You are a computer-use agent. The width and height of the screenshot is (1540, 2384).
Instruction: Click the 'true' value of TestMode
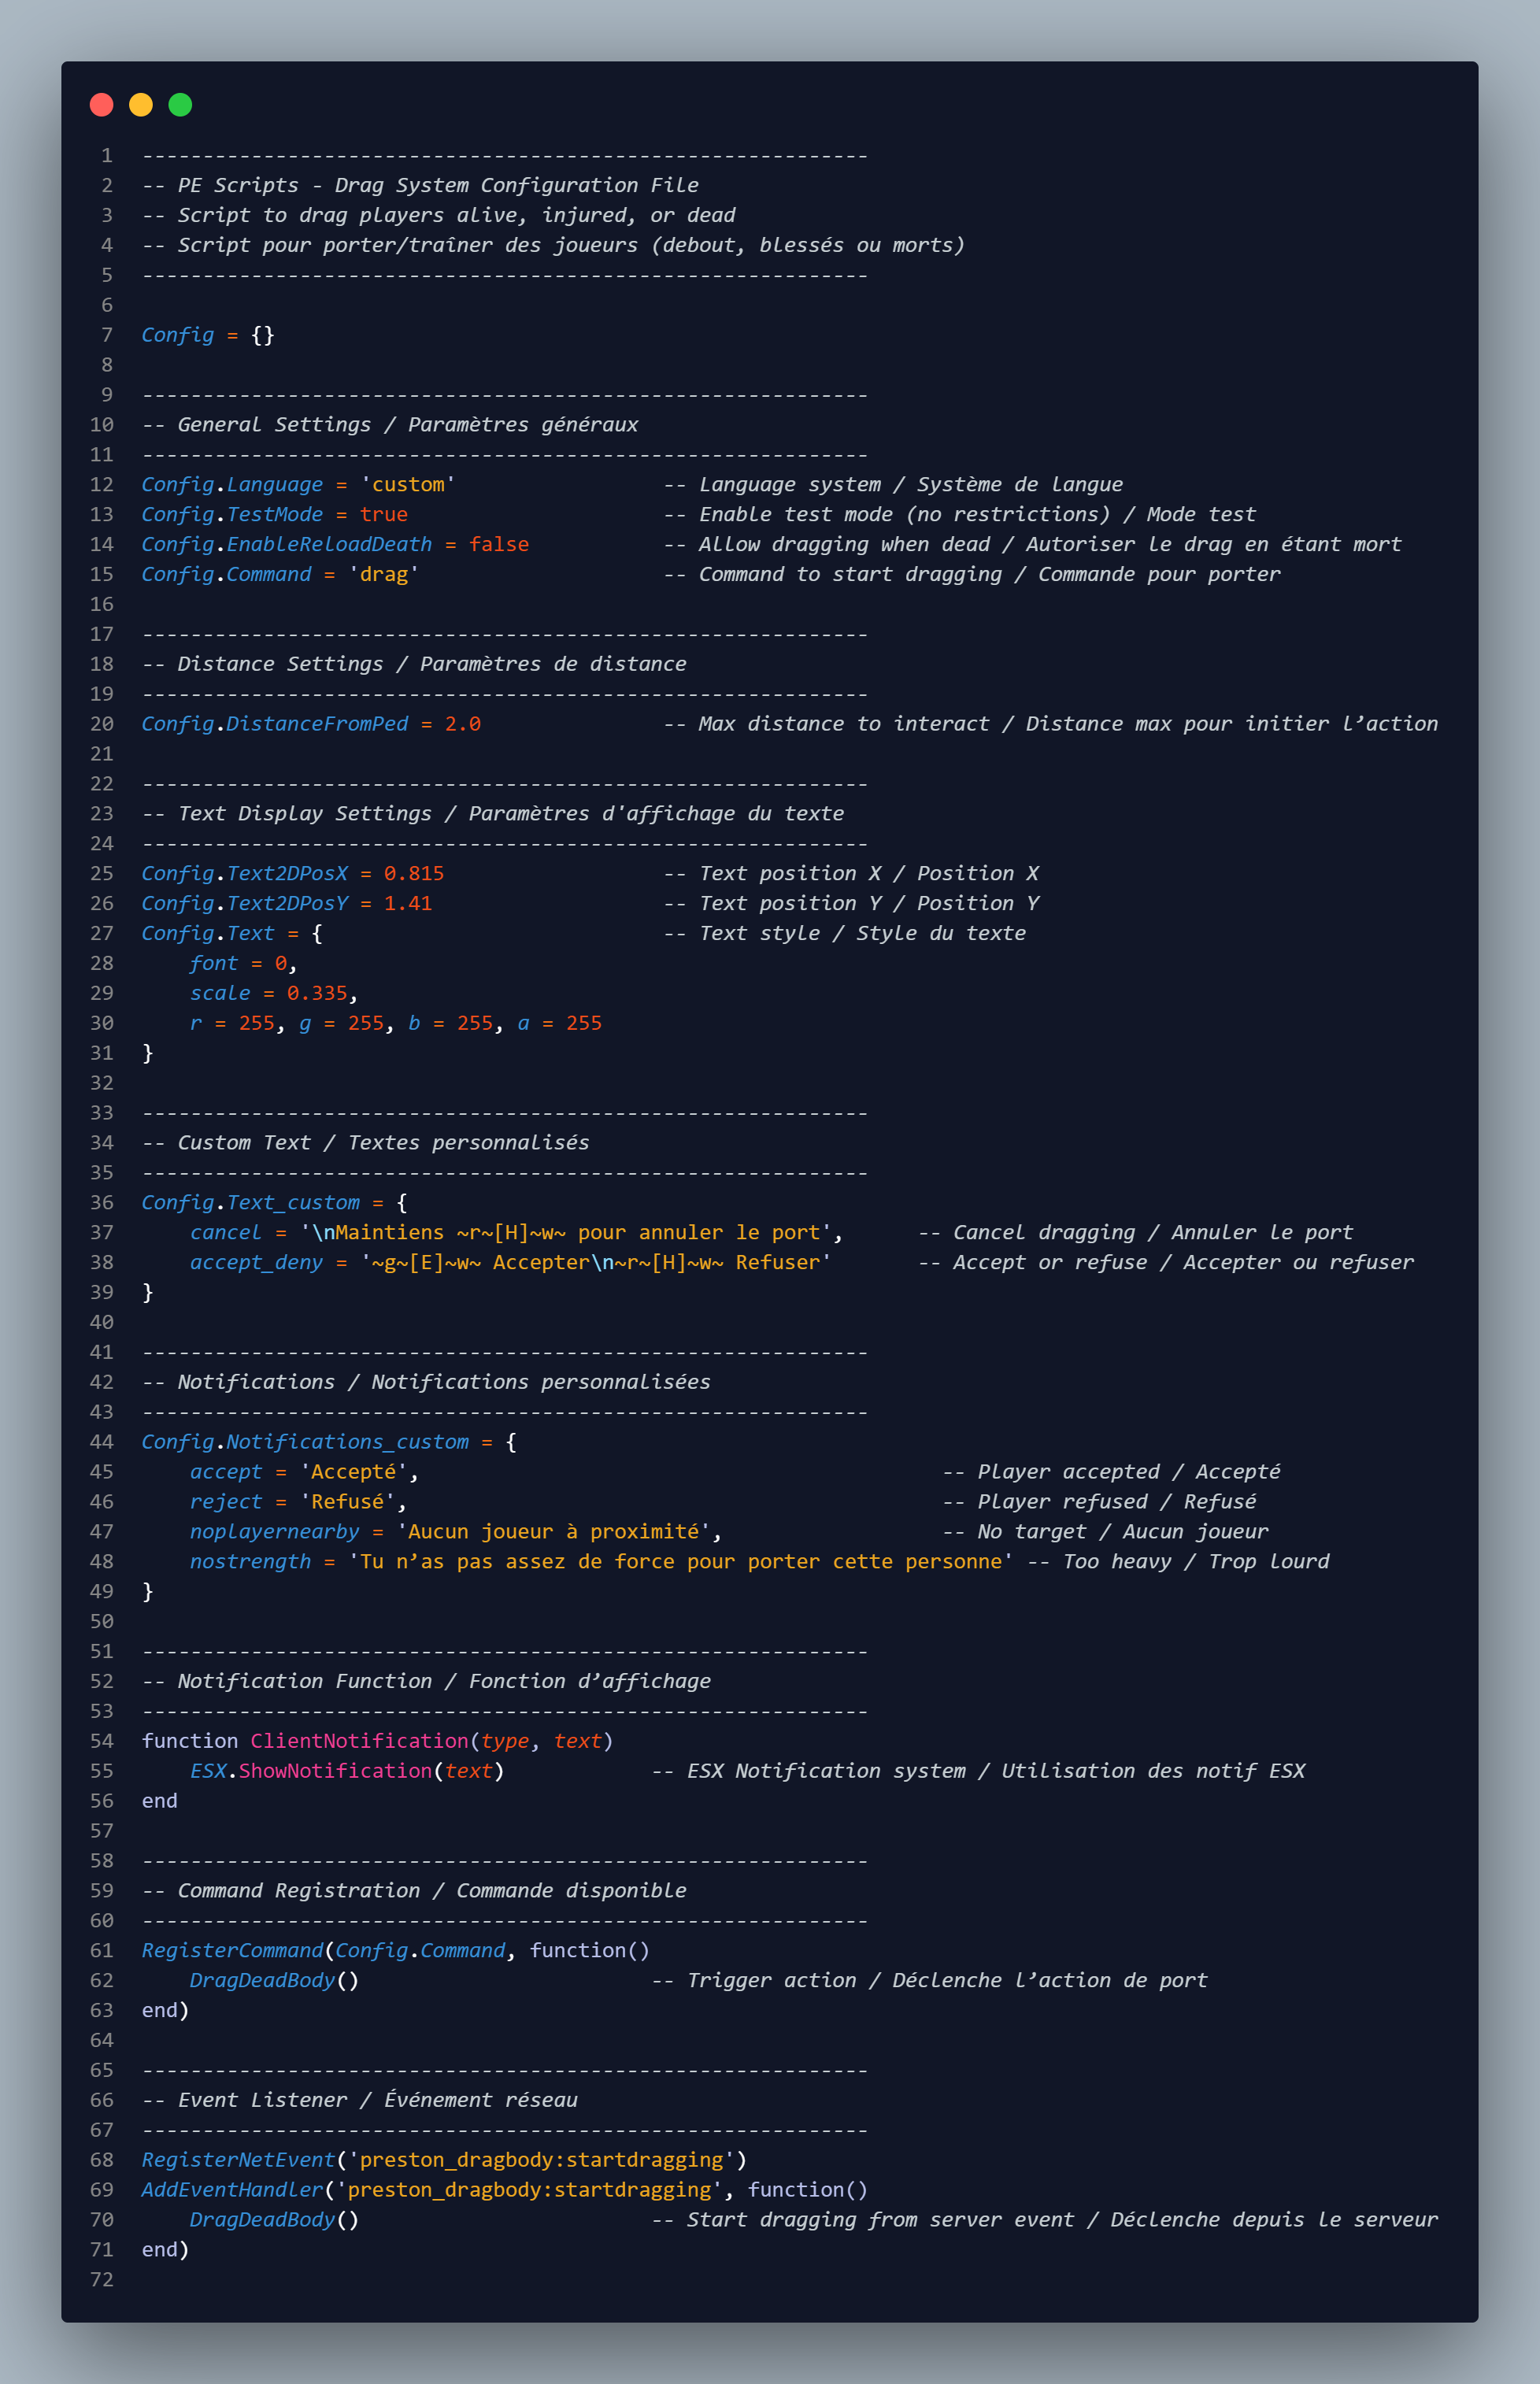coord(384,515)
